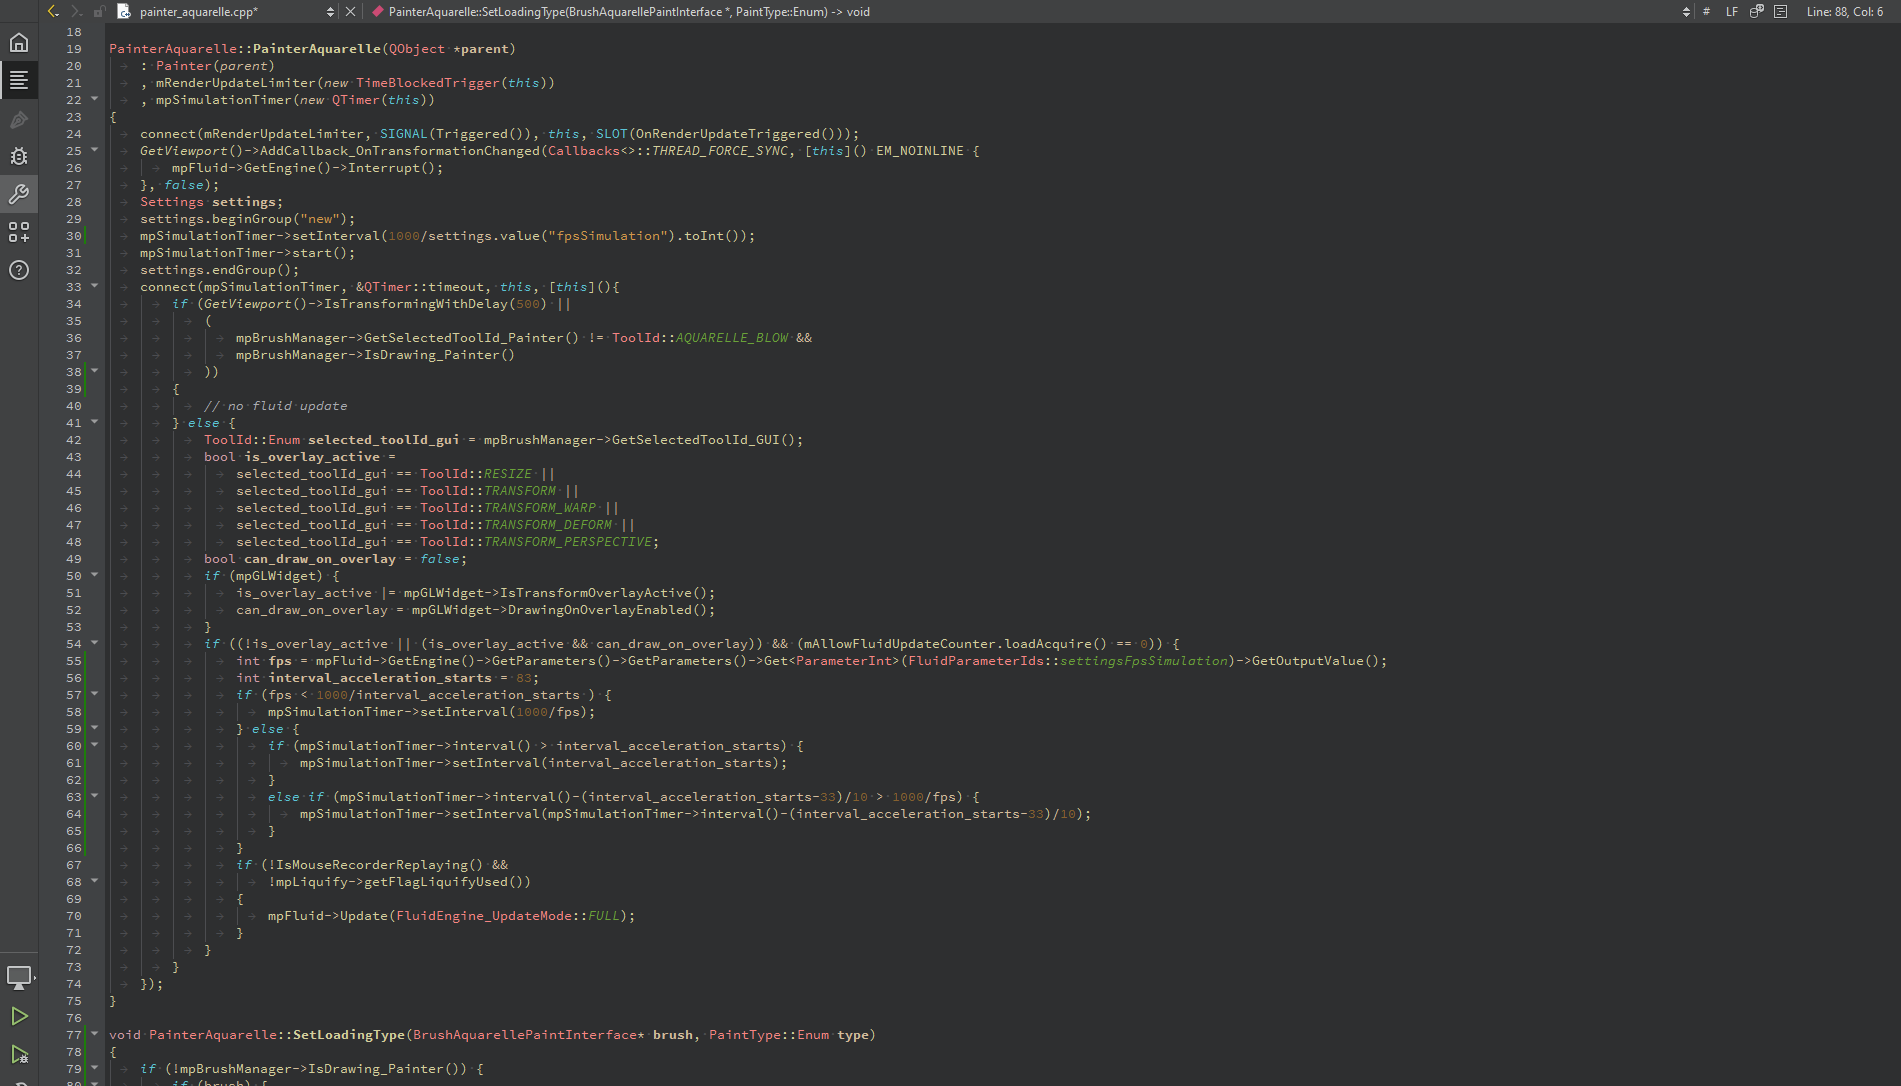Click SetLoadingType function name on line 77
Screen dimensions: 1901x1086
(x=349, y=1035)
